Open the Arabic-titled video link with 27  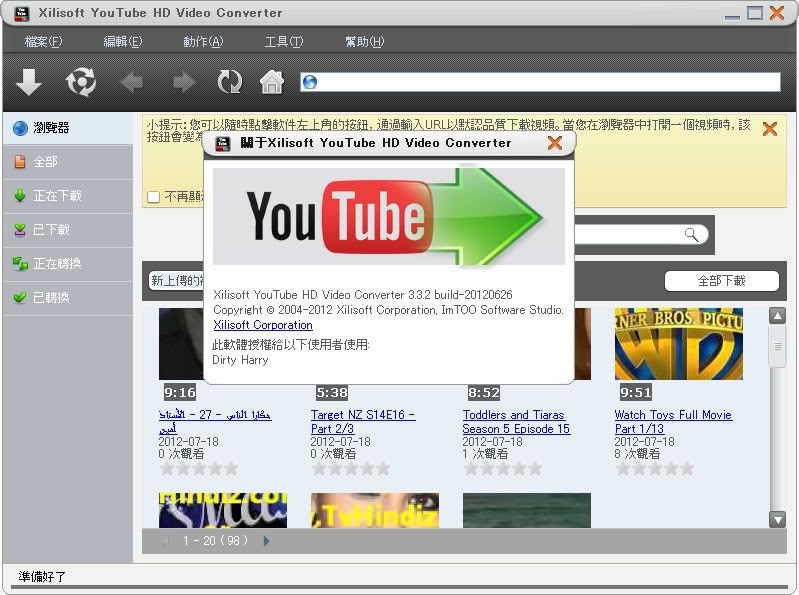(215, 421)
